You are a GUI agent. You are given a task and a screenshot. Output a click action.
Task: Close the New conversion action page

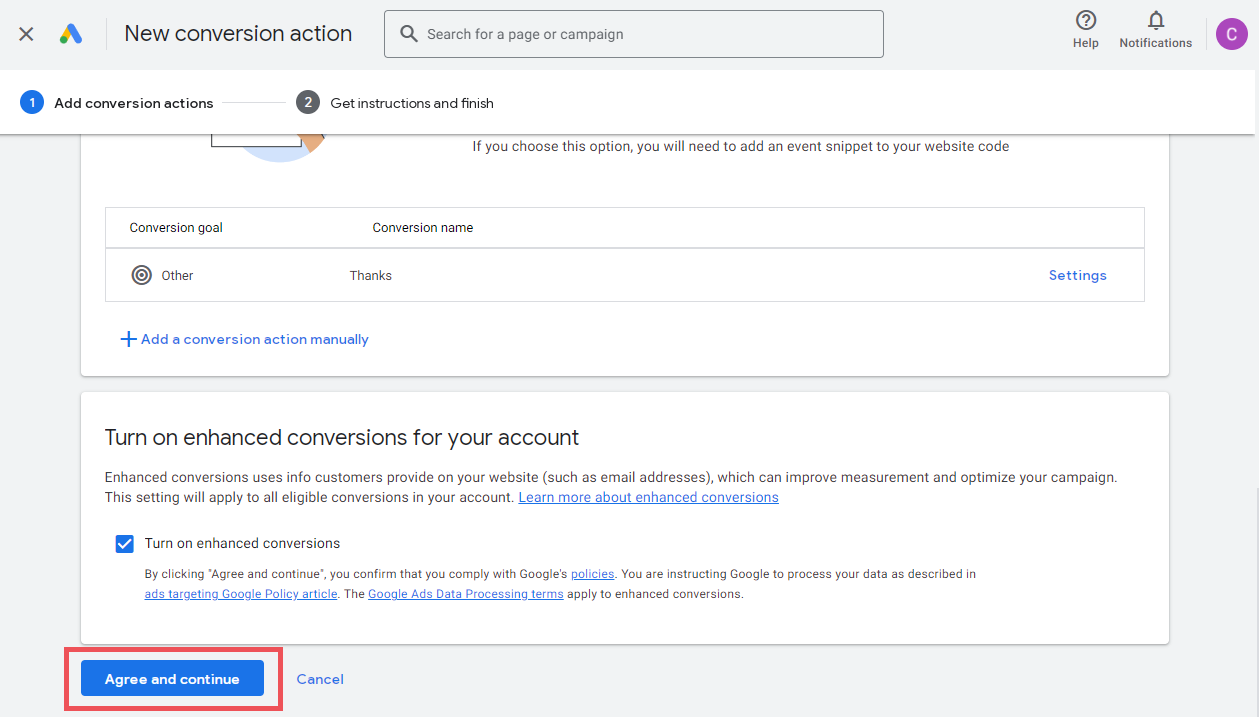point(26,34)
